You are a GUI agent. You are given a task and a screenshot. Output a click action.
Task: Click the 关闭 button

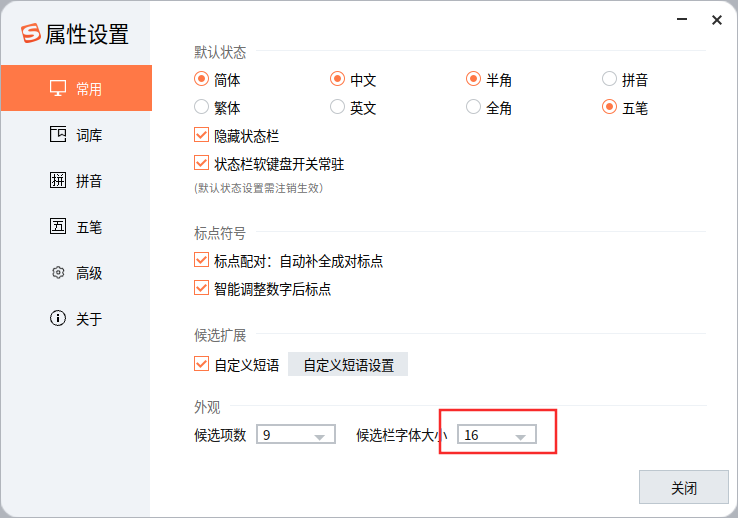684,487
